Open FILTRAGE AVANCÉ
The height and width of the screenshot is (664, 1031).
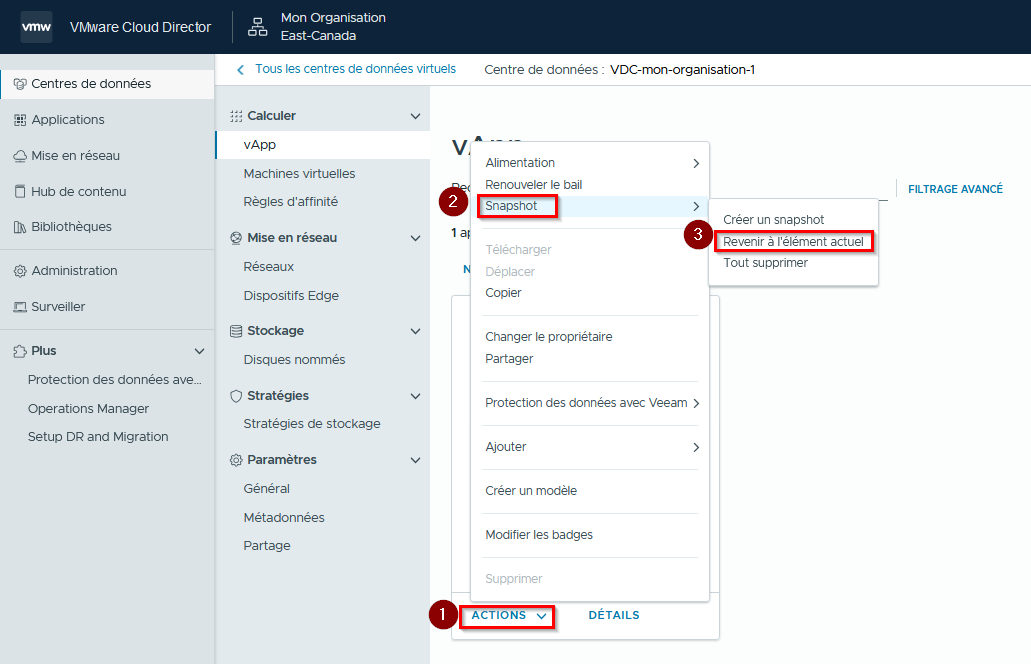click(x=955, y=189)
